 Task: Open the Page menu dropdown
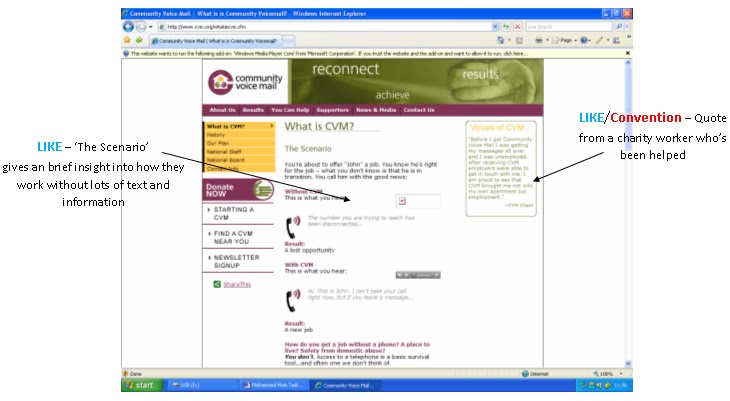coord(564,41)
